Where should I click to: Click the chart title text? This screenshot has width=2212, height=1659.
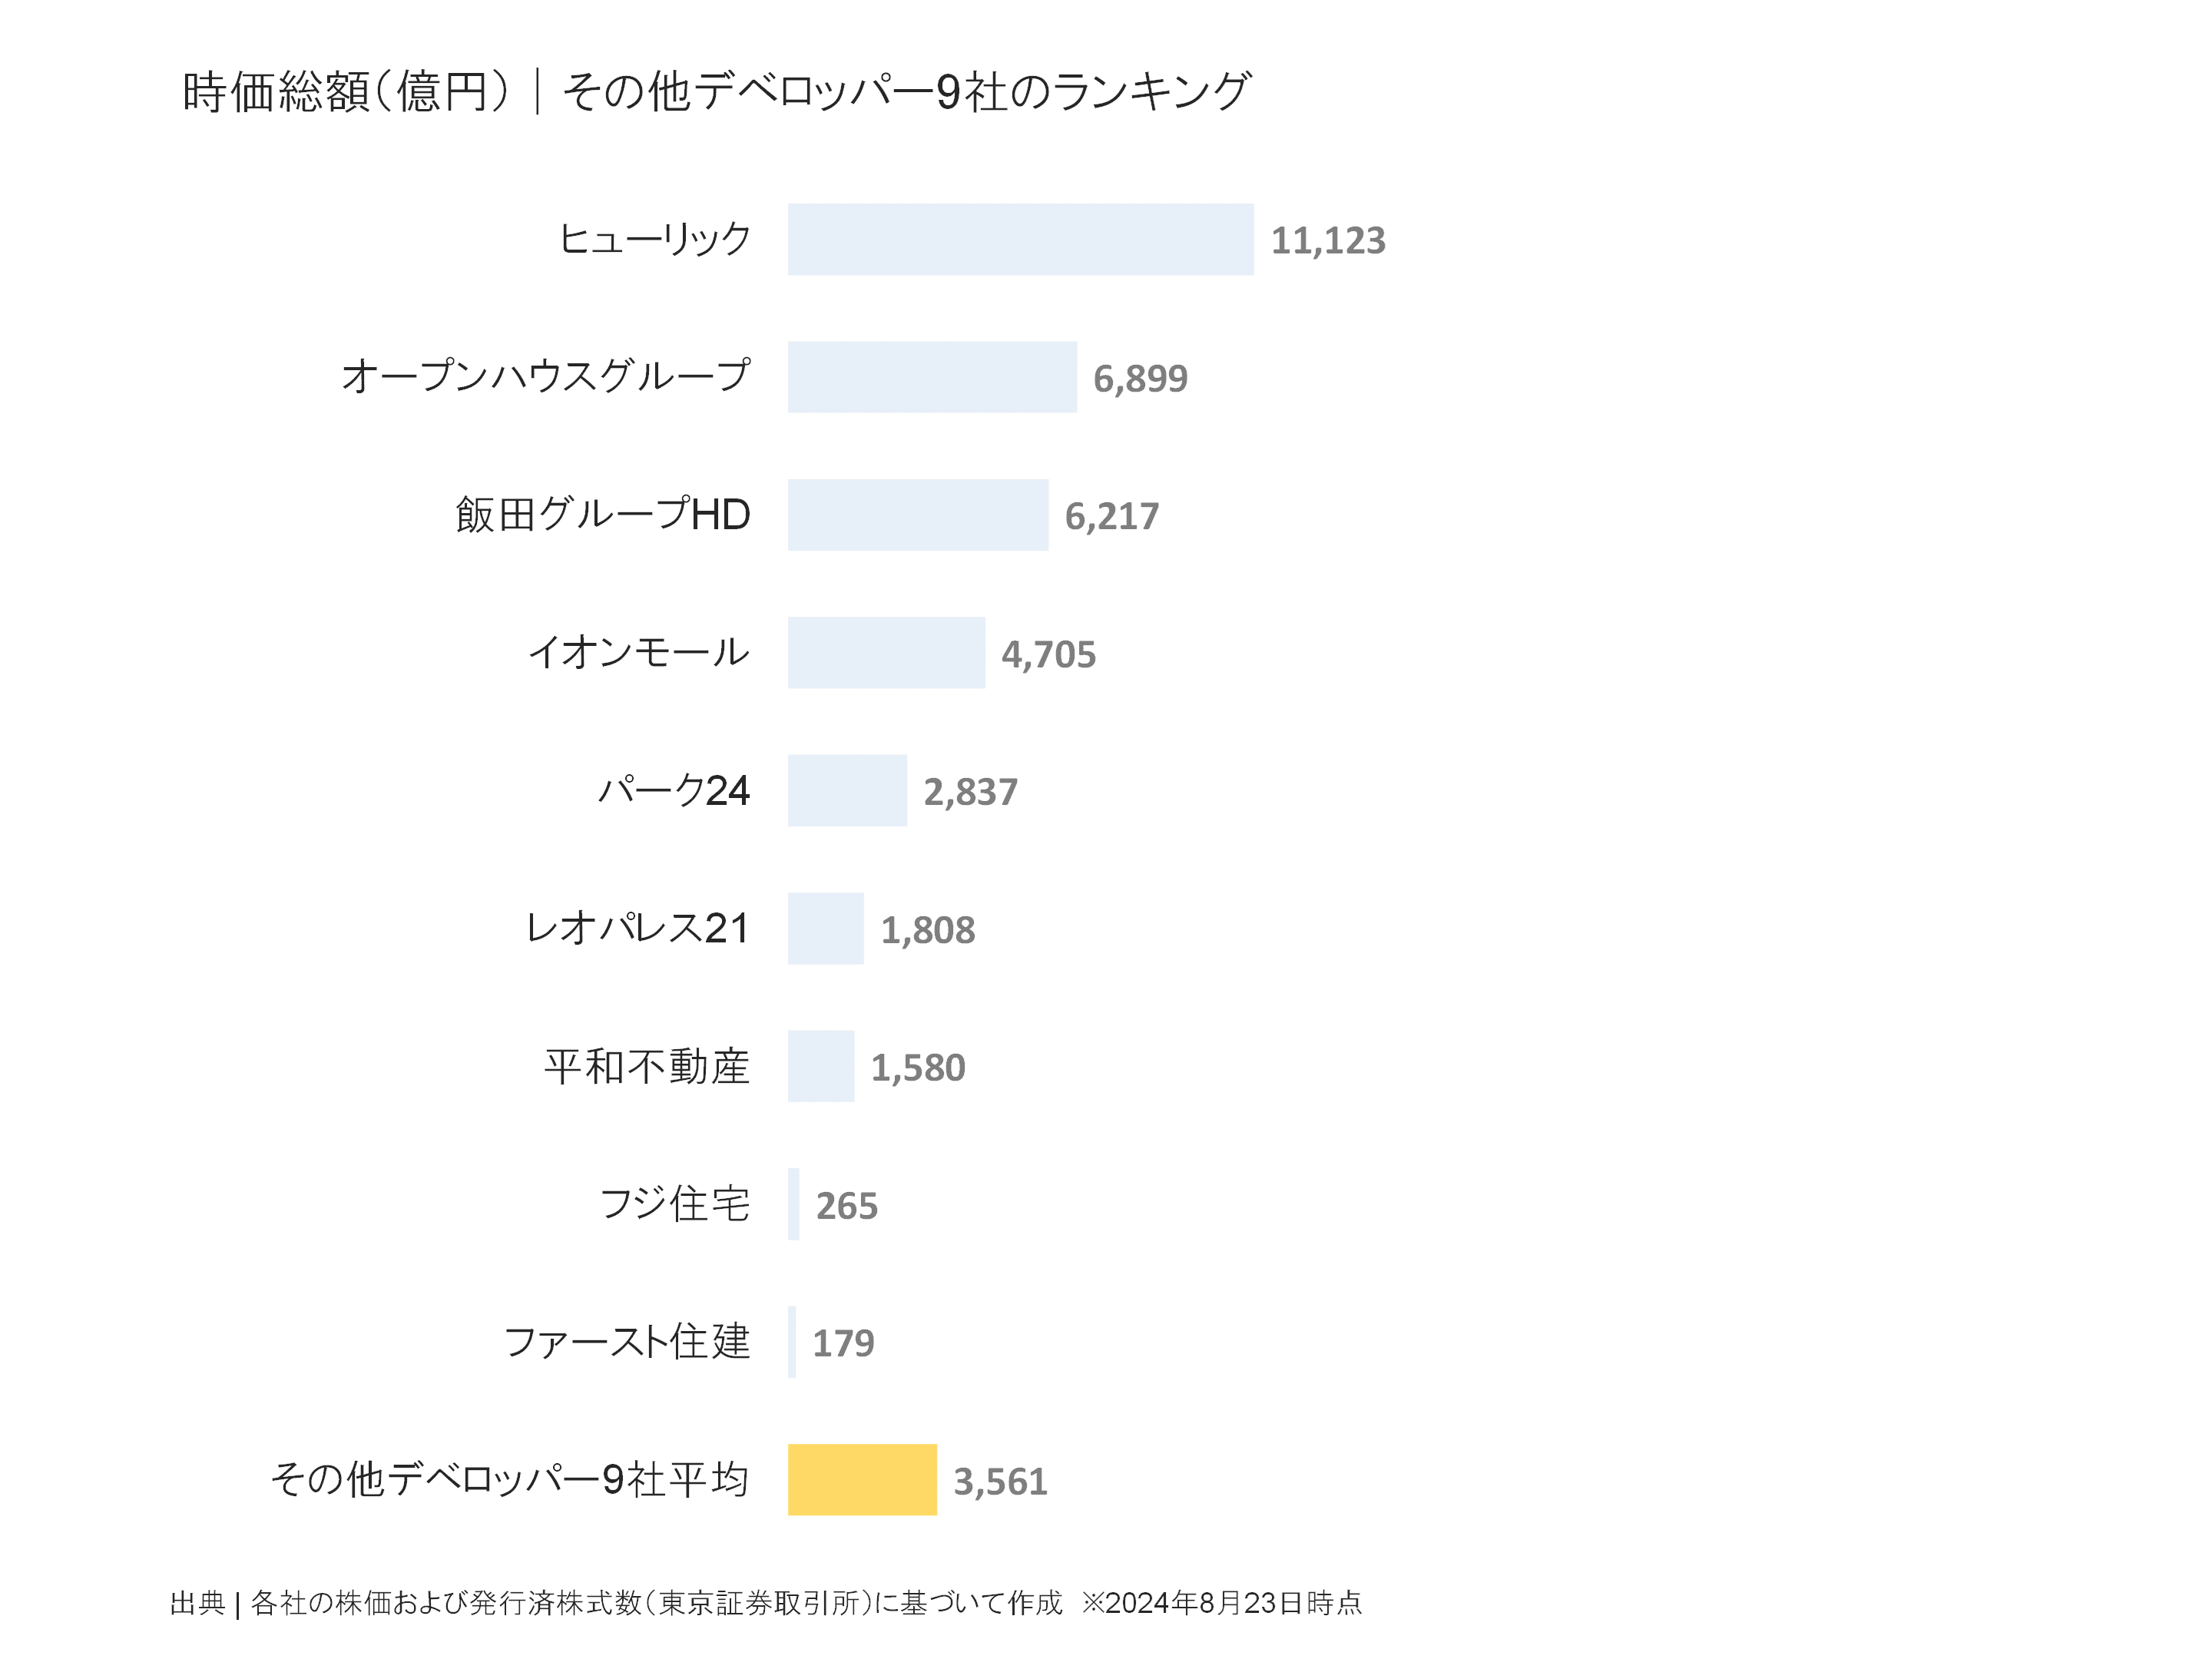[716, 92]
